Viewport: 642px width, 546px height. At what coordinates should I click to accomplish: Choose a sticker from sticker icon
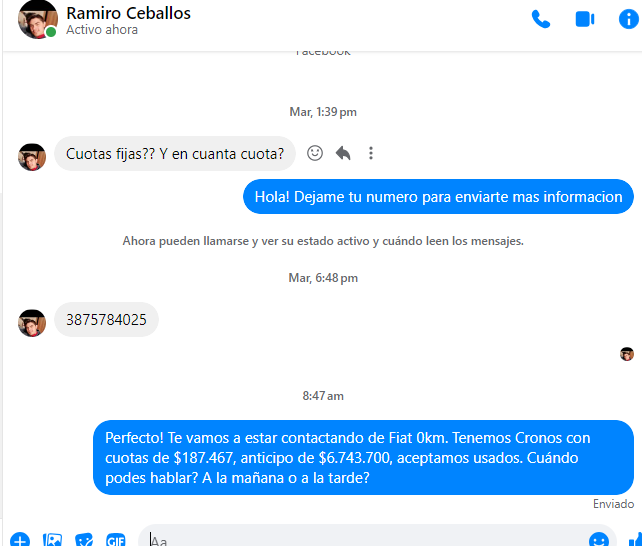pyautogui.click(x=84, y=540)
